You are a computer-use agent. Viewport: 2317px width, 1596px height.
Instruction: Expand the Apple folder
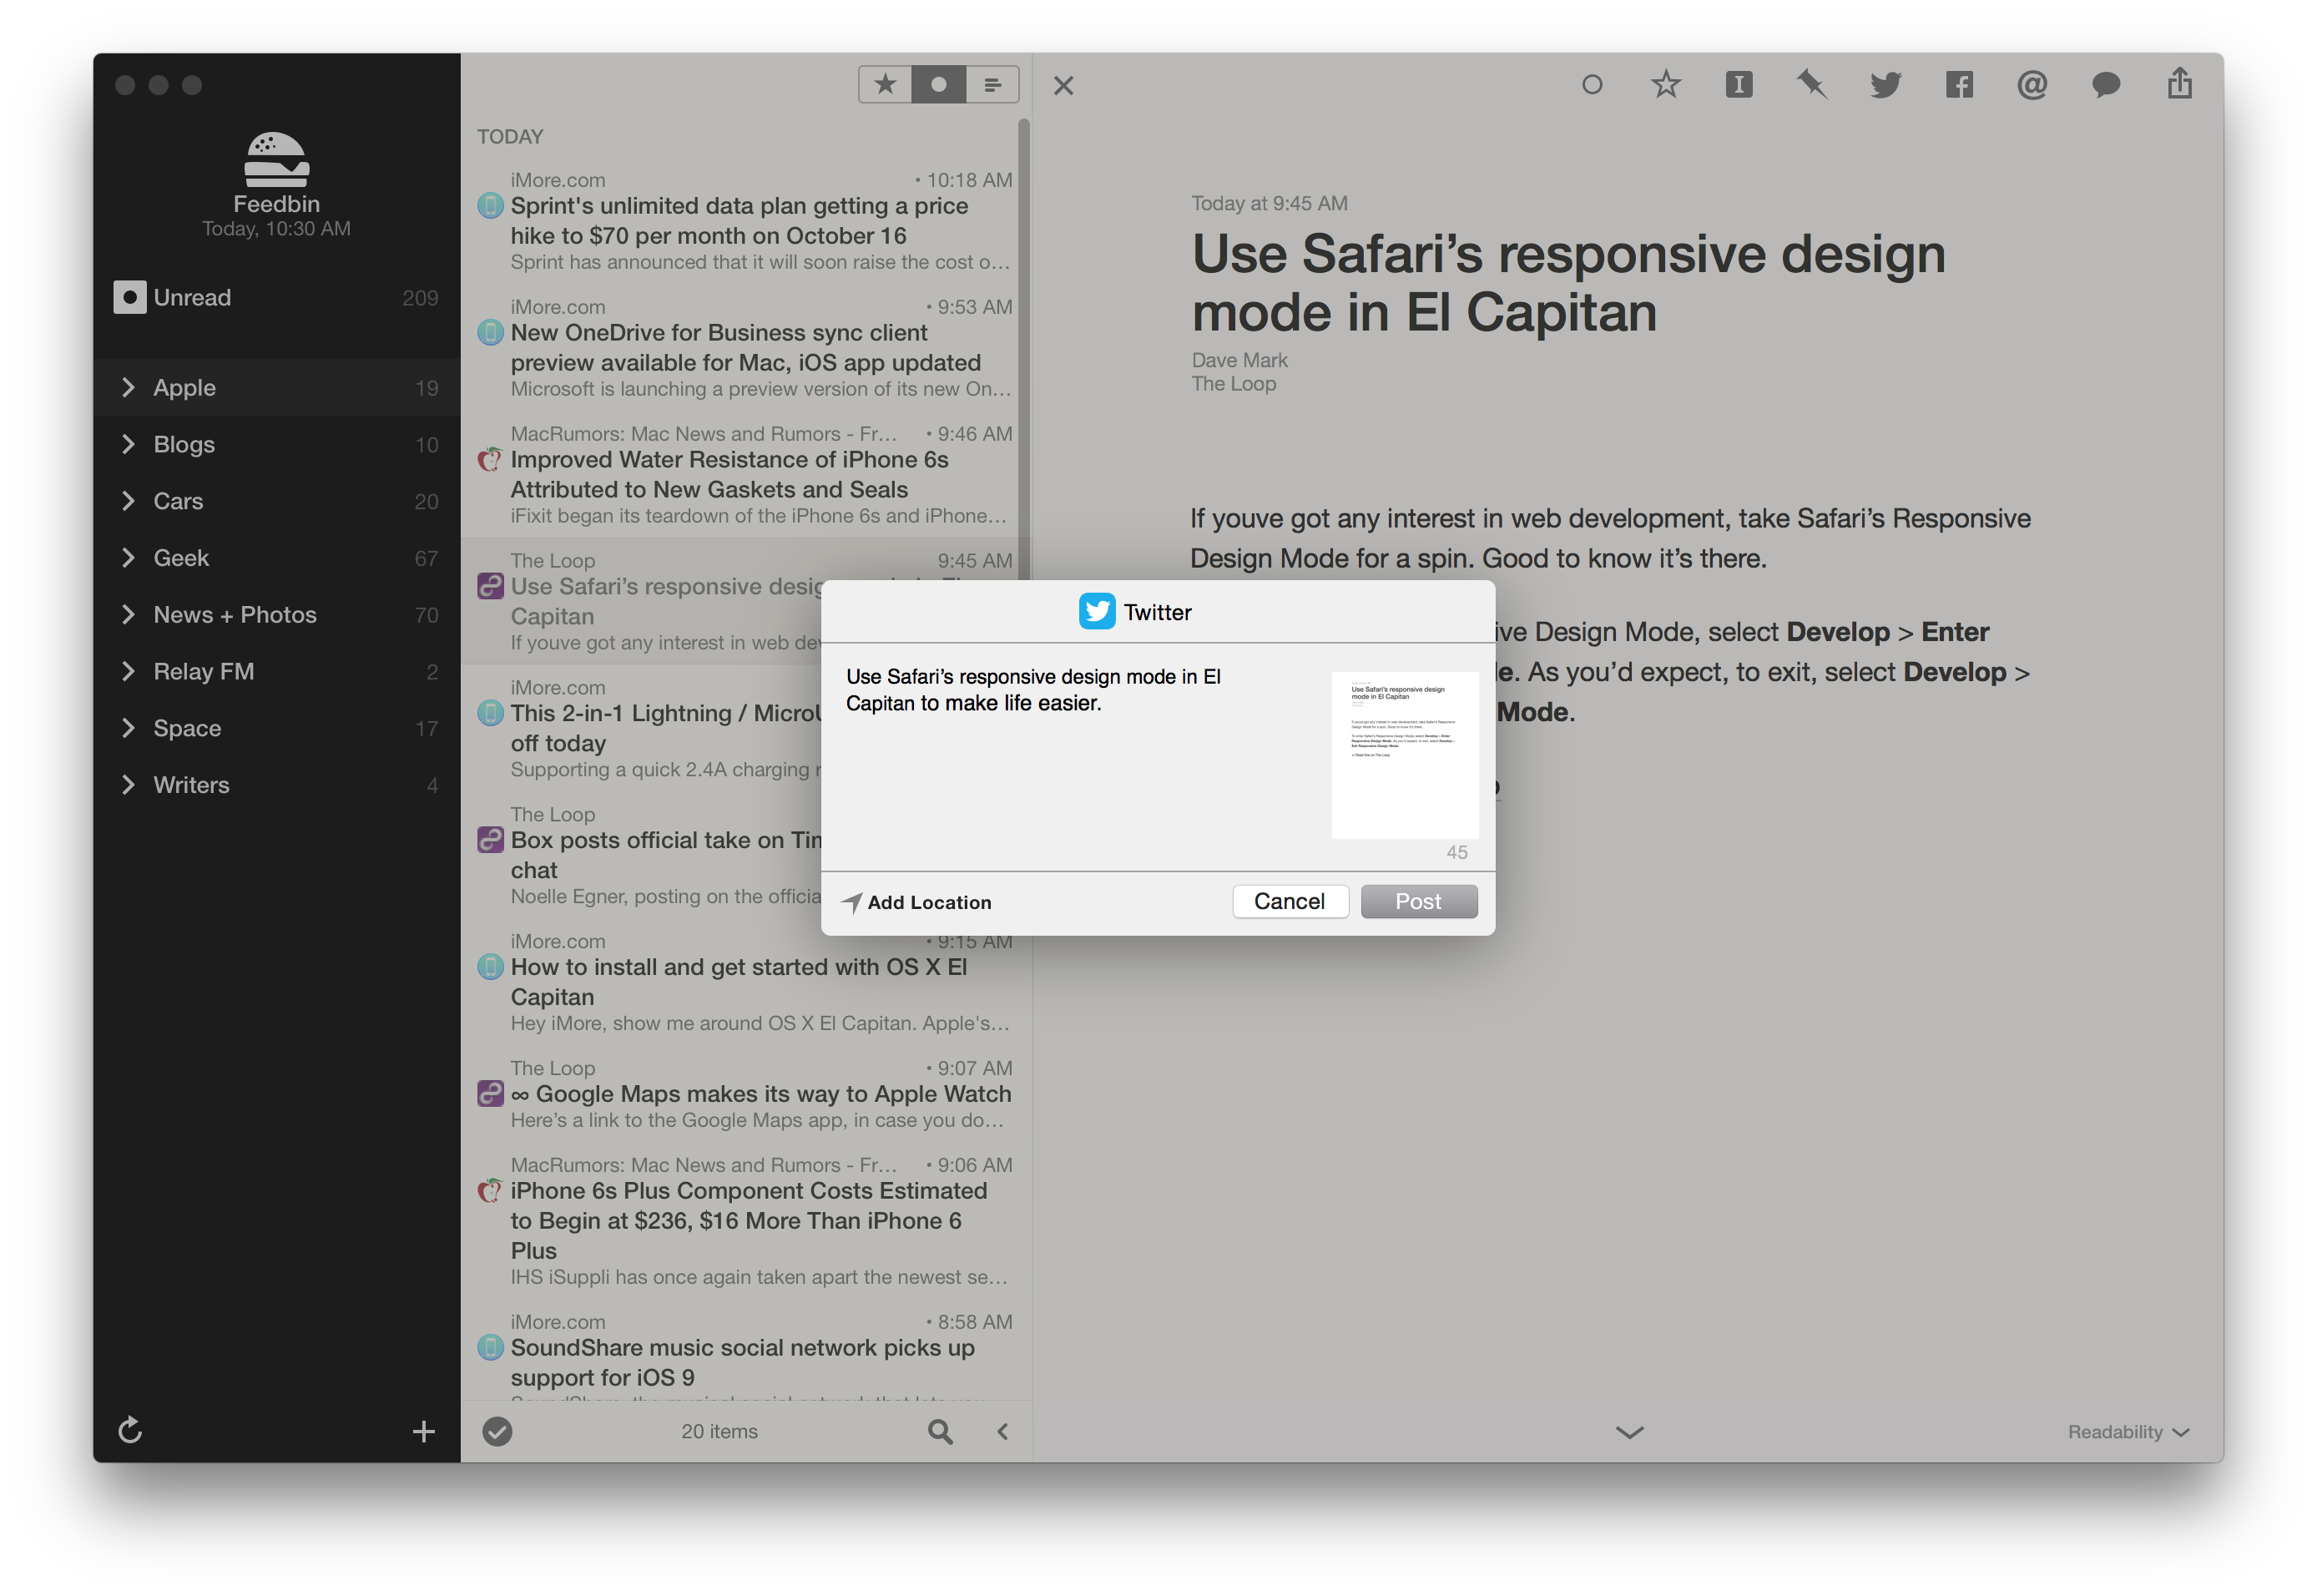[x=127, y=387]
